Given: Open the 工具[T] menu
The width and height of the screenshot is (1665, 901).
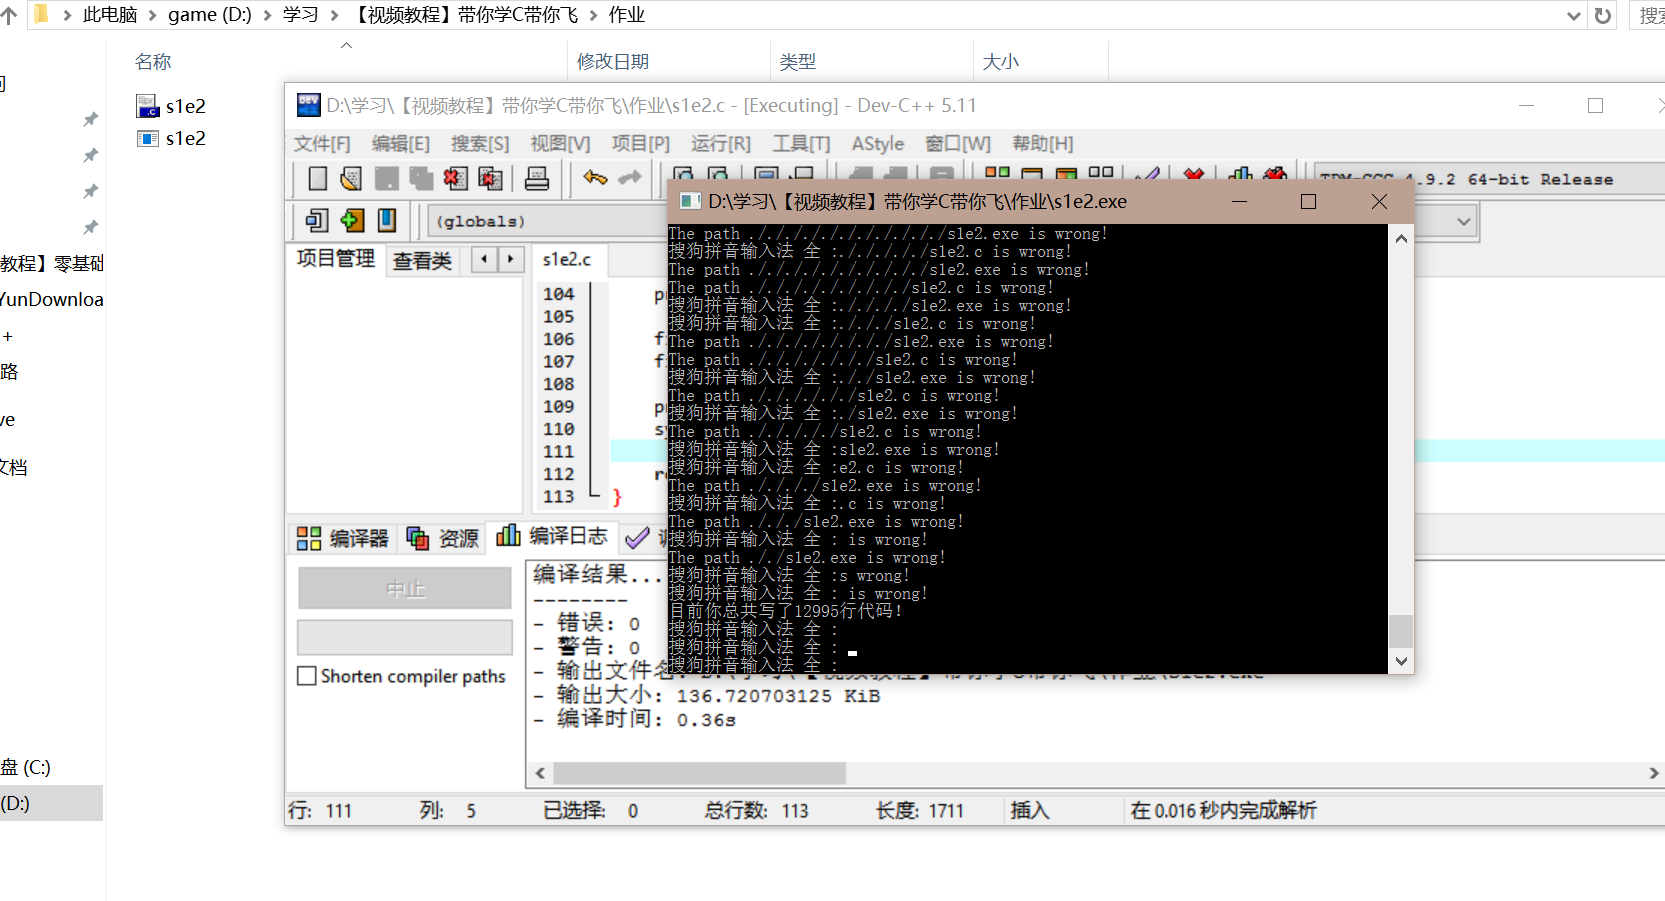Looking at the screenshot, I should pyautogui.click(x=801, y=144).
